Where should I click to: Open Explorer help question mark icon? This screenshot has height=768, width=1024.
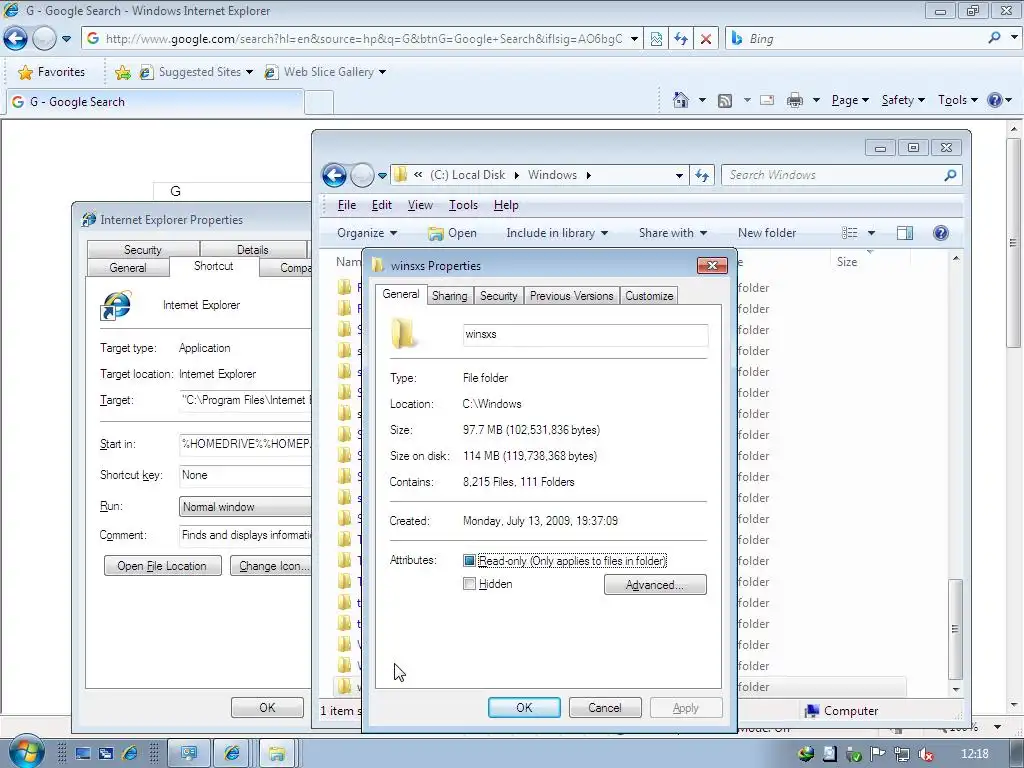tap(940, 233)
